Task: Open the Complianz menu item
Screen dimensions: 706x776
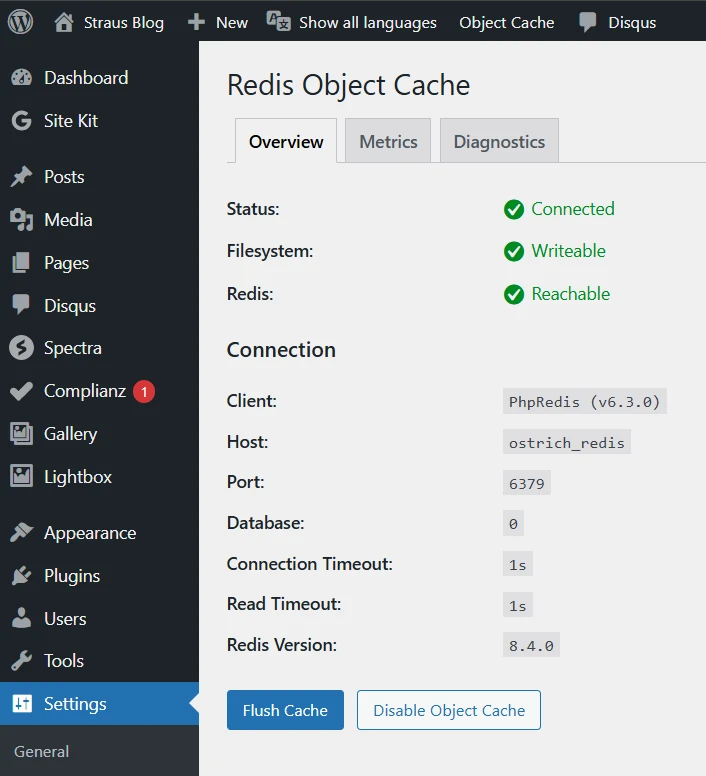Action: click(x=85, y=391)
